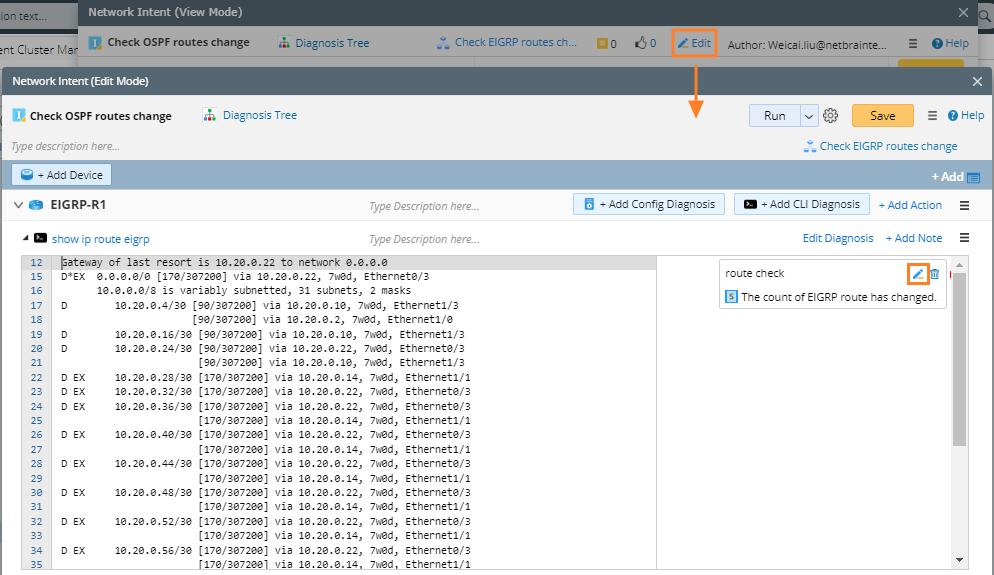Click the Diagnosis Tree icon in Edit Mode

coord(209,115)
